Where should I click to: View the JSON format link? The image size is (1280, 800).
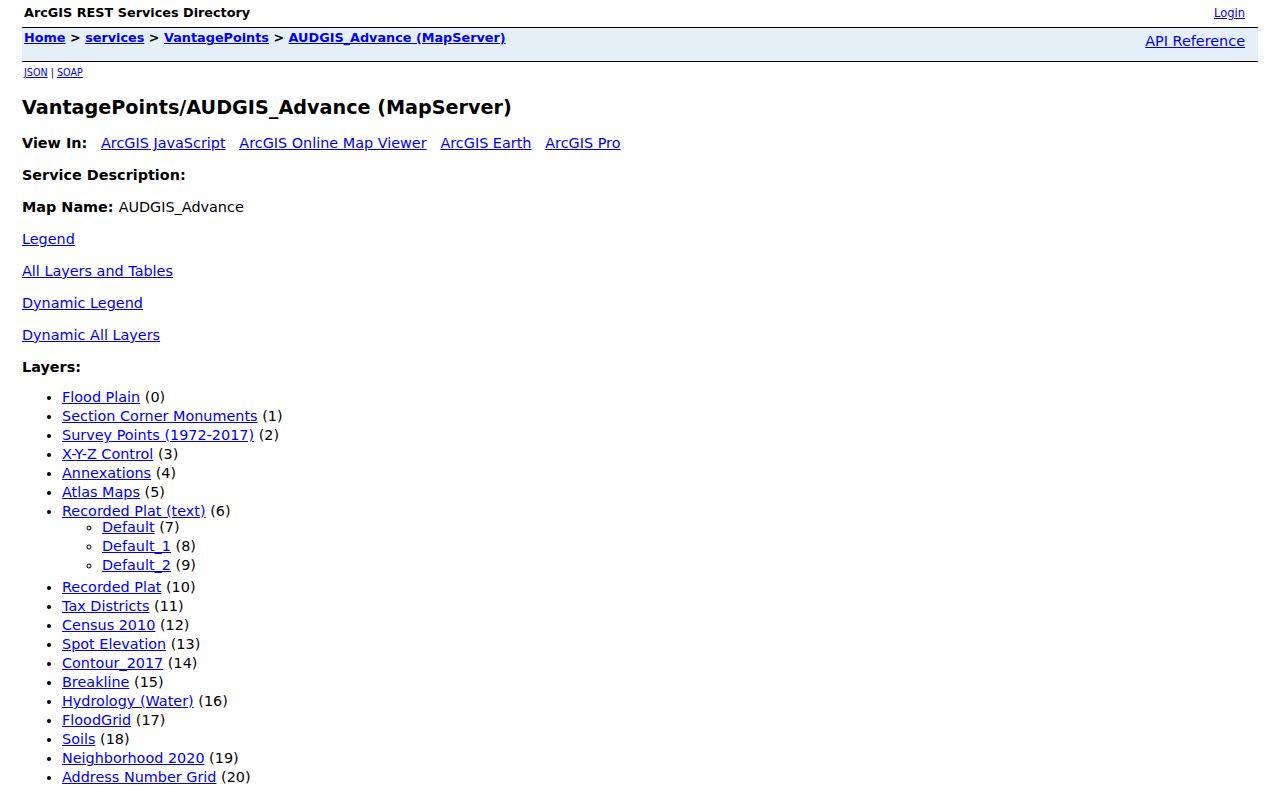pyautogui.click(x=36, y=73)
